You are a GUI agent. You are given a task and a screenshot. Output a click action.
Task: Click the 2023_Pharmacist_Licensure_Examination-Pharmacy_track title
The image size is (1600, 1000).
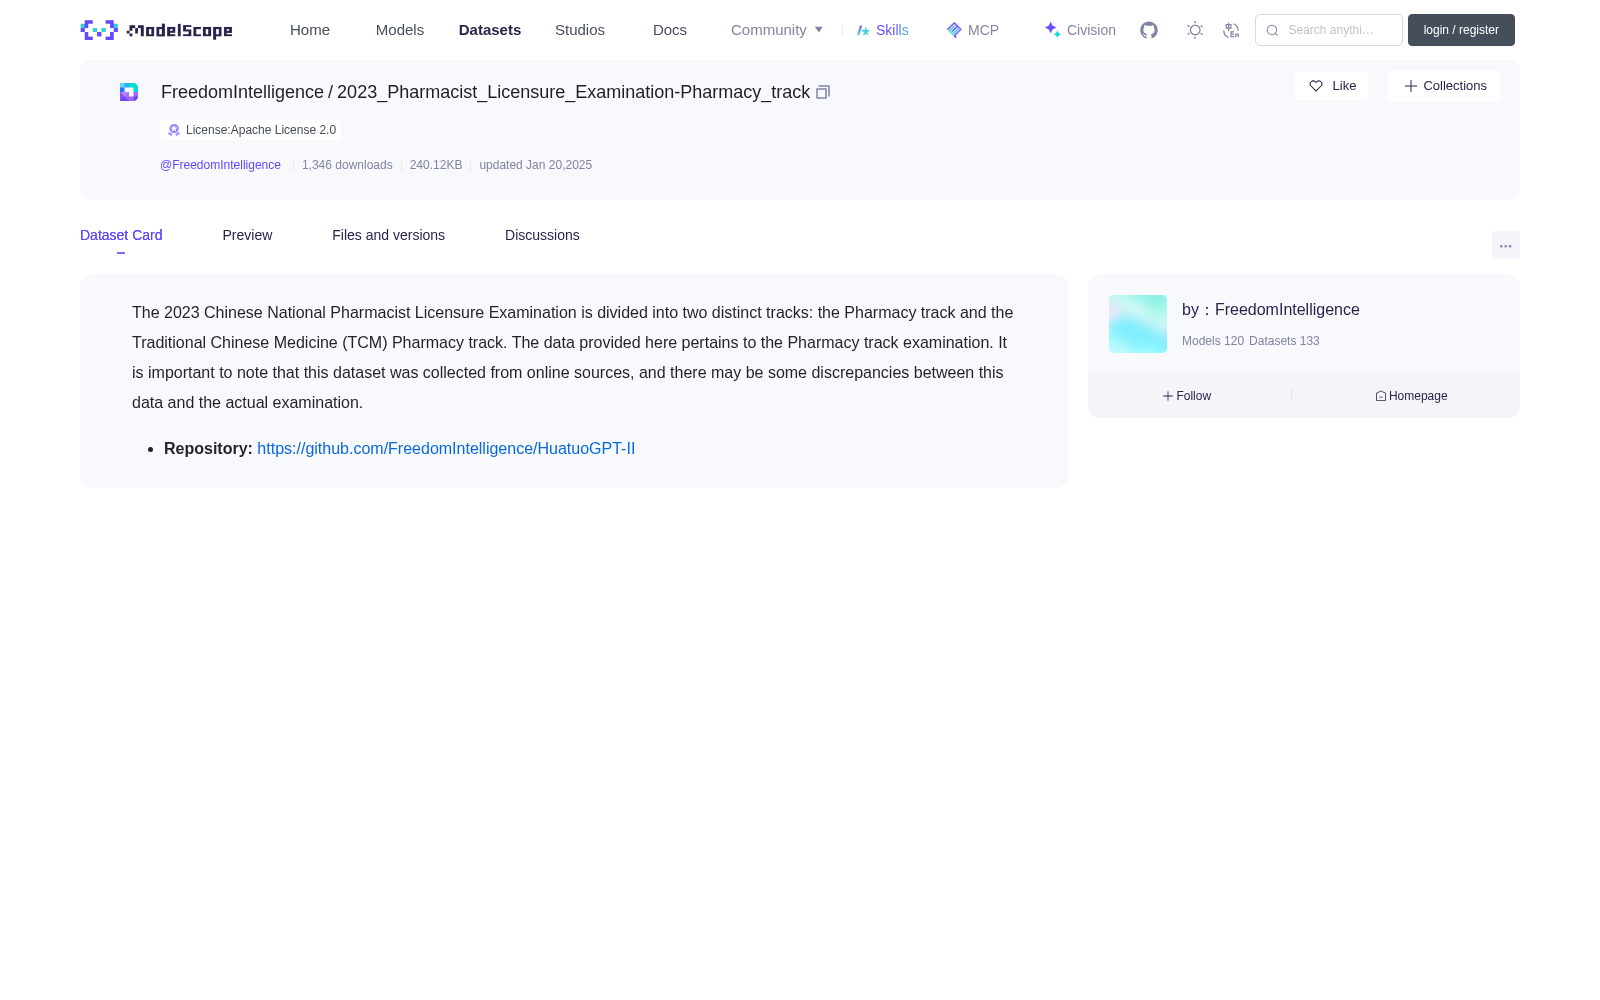(x=573, y=92)
